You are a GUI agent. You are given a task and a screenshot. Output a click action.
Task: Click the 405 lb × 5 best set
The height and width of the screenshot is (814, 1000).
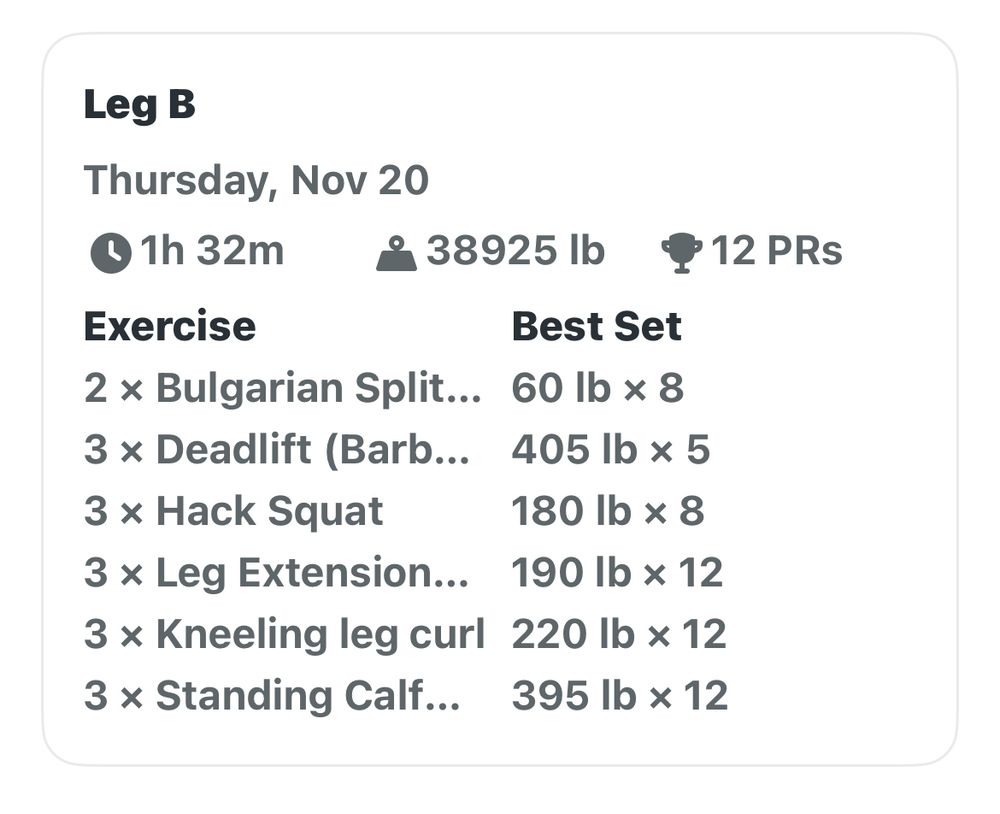click(x=611, y=450)
